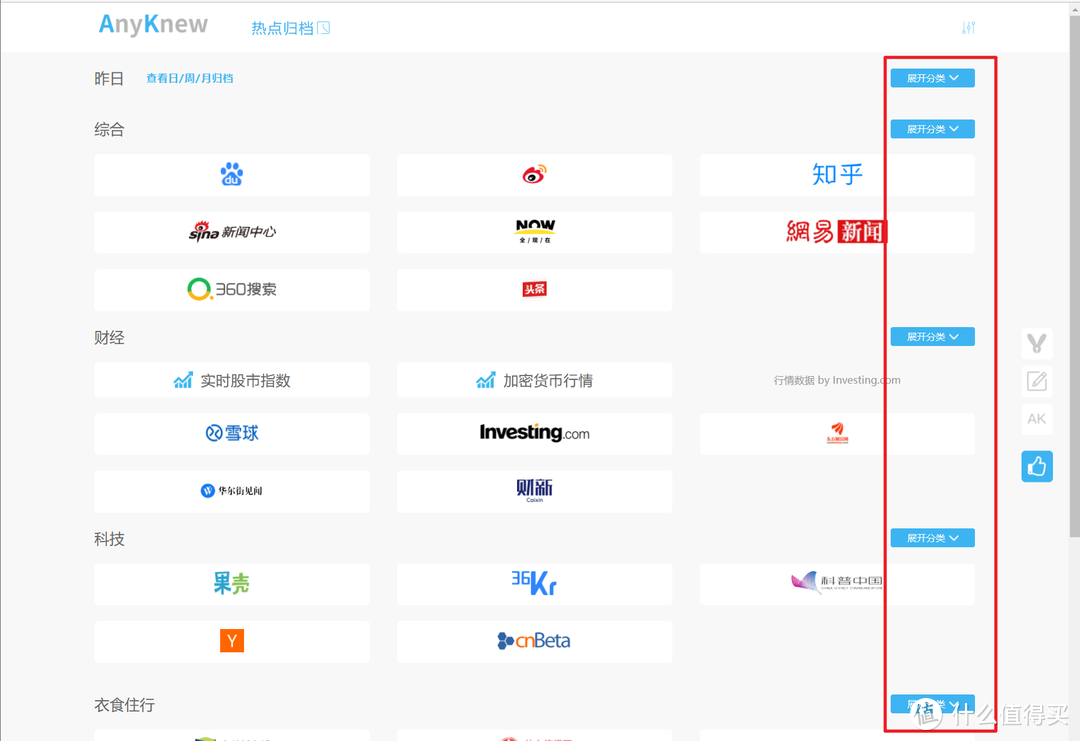Click the 综合 section heading
The height and width of the screenshot is (741, 1080).
coord(110,129)
